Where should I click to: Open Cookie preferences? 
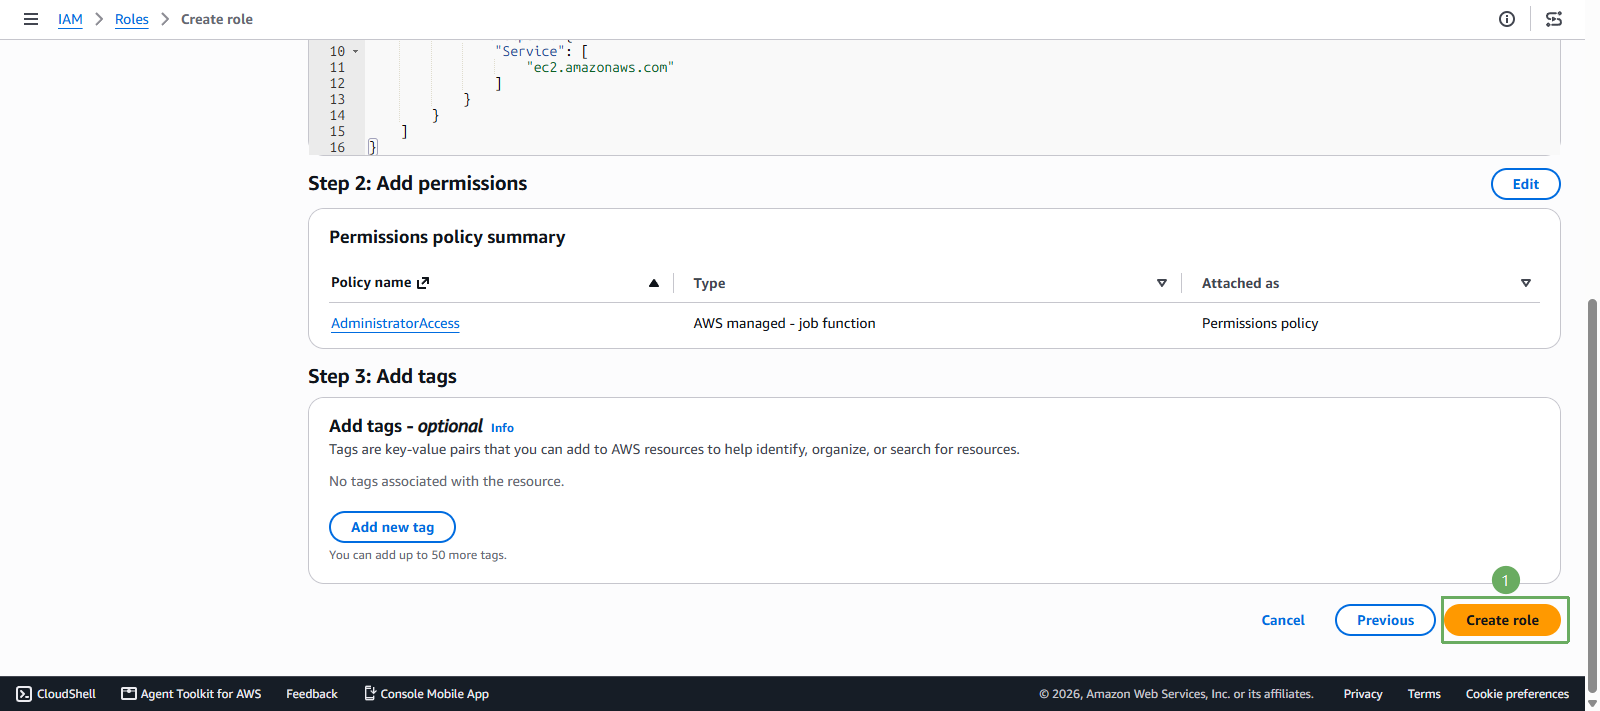tap(1517, 694)
